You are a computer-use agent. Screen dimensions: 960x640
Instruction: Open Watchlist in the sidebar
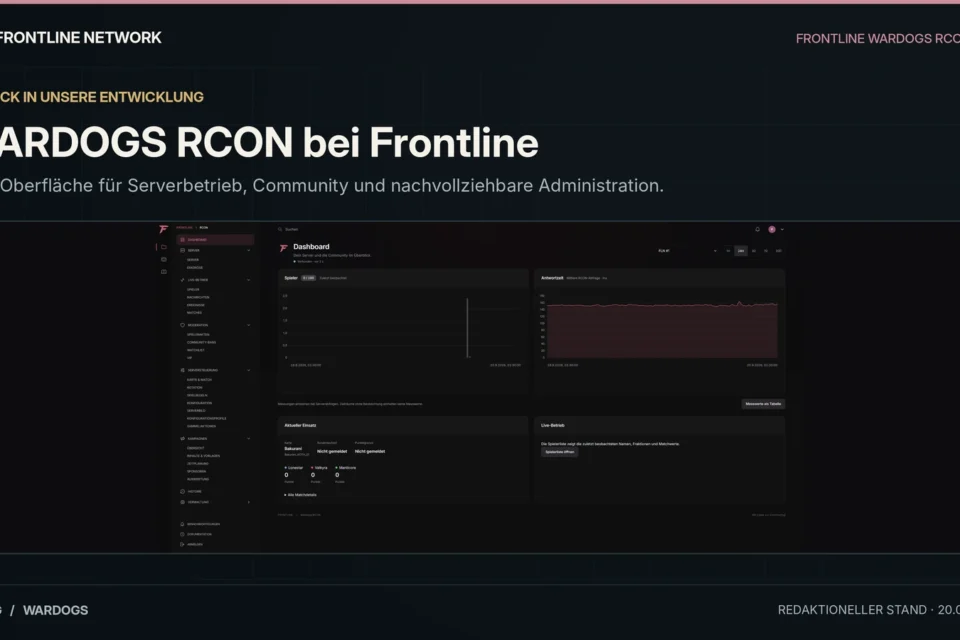[195, 350]
